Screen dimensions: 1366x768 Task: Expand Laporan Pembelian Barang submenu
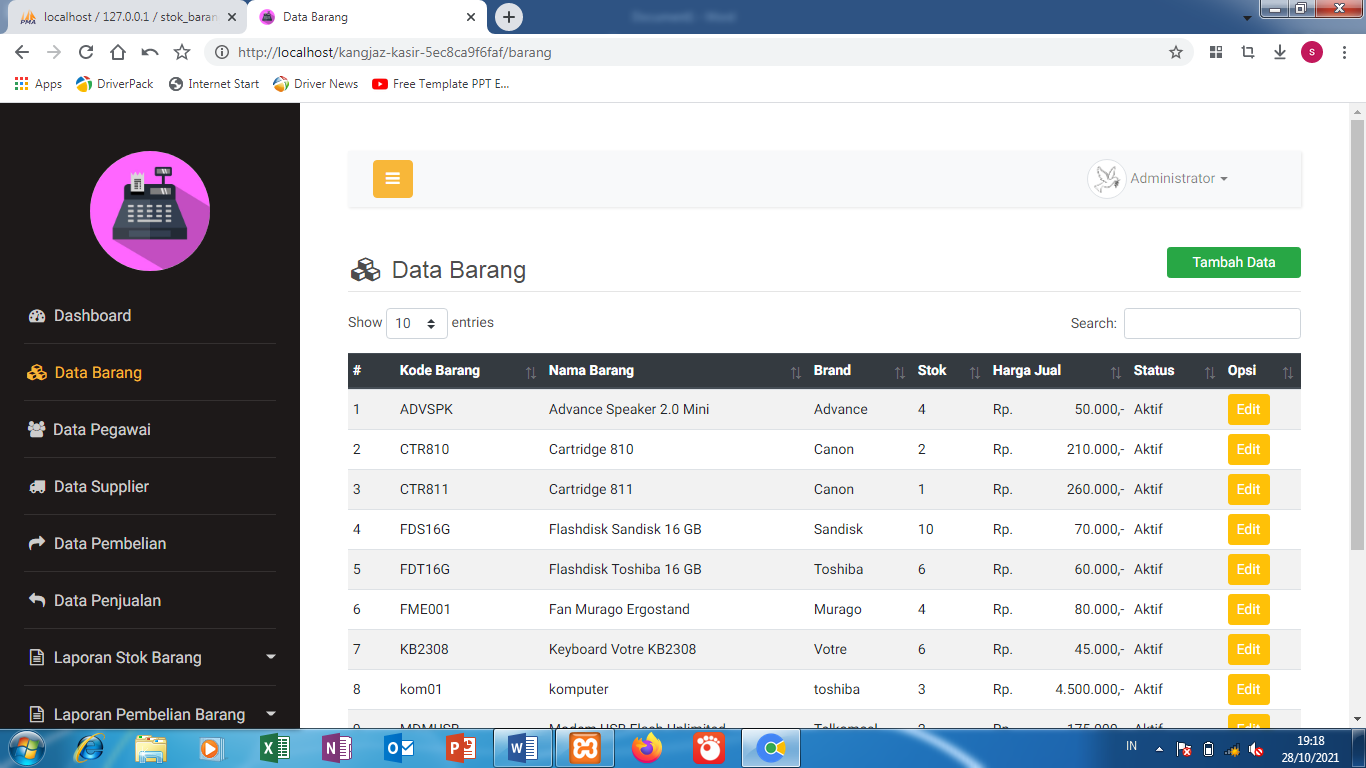(152, 715)
